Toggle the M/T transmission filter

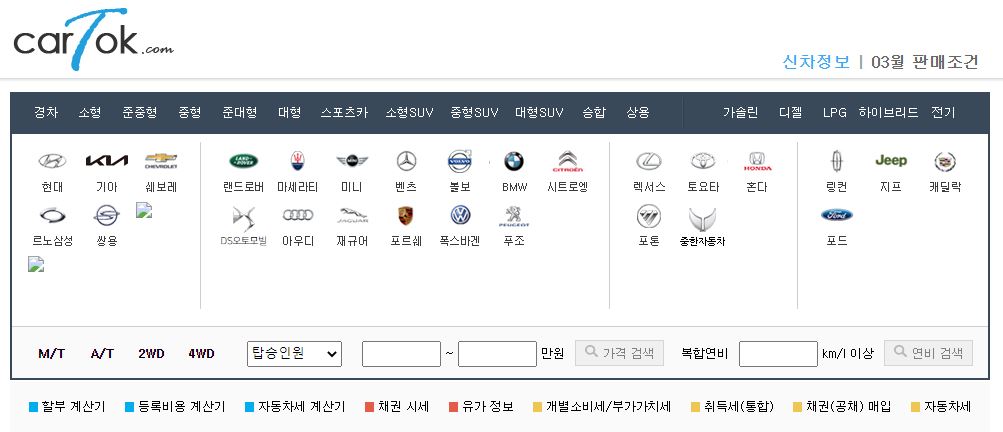(52, 353)
